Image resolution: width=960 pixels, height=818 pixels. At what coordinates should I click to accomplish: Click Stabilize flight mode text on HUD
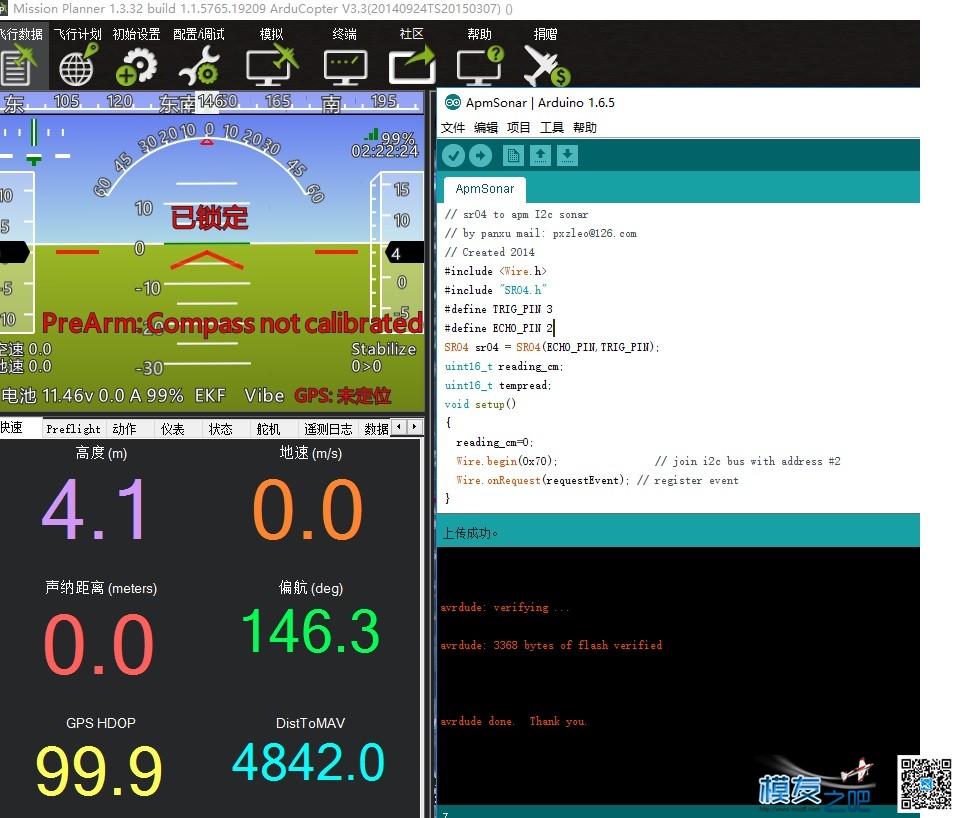tap(383, 349)
